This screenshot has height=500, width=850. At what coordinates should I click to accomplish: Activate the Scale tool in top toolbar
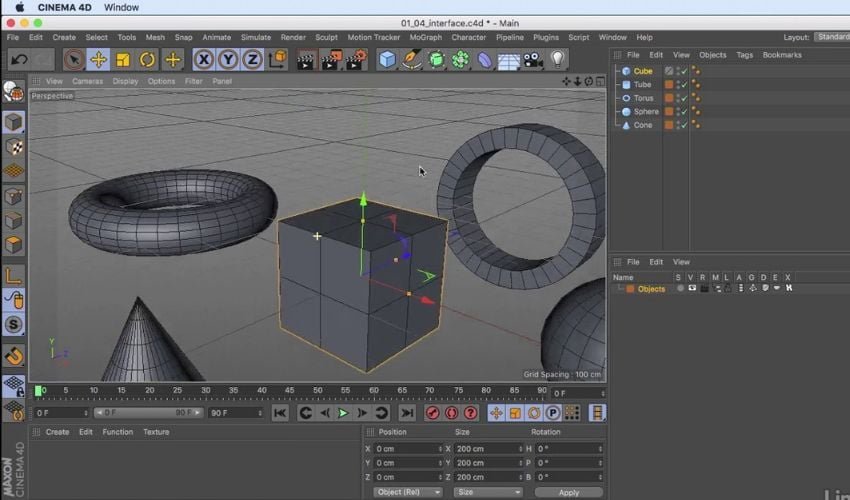123,60
